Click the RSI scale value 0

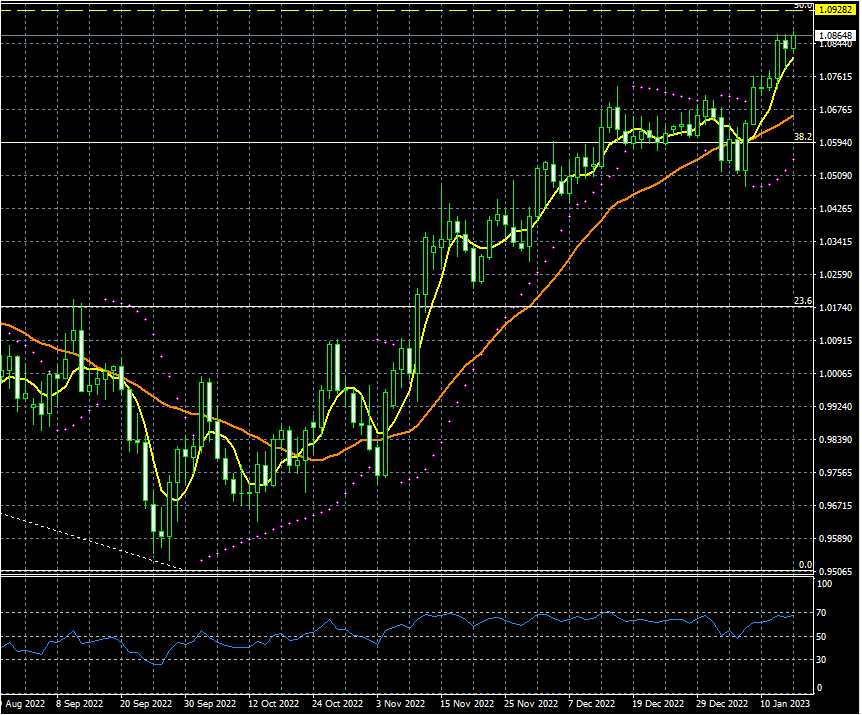click(820, 688)
